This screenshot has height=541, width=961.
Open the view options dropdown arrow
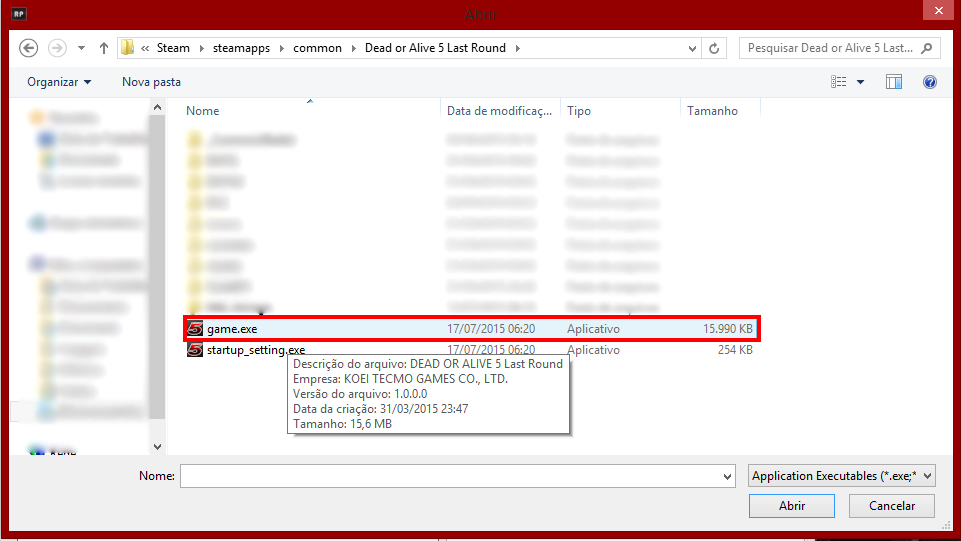860,81
